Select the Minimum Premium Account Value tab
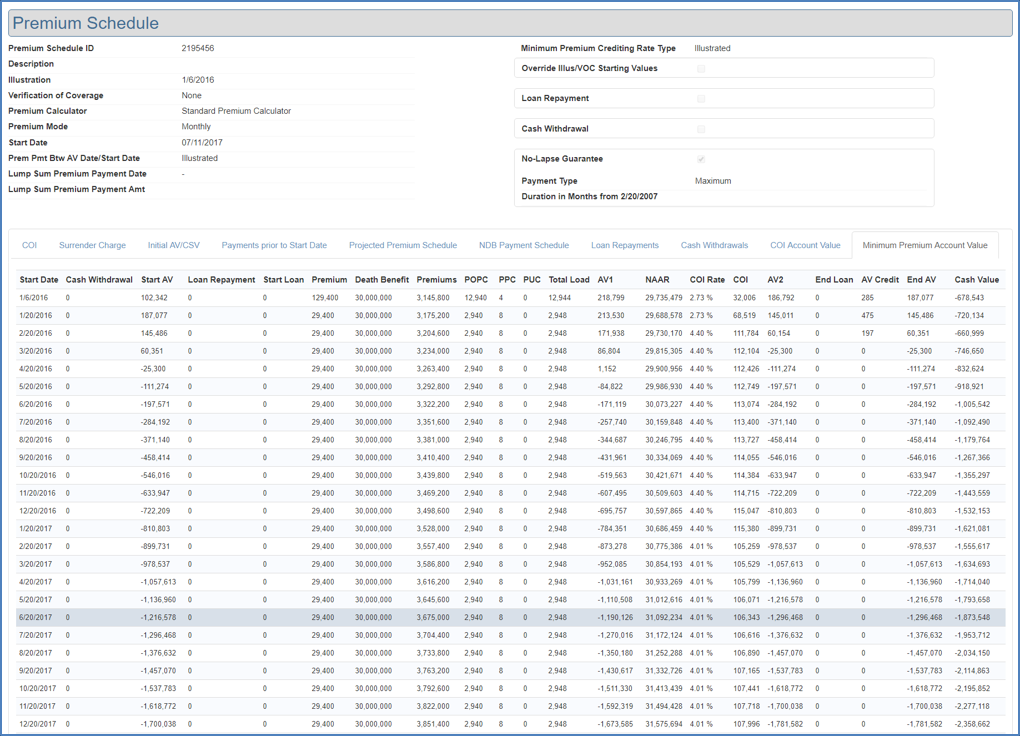 (x=925, y=245)
